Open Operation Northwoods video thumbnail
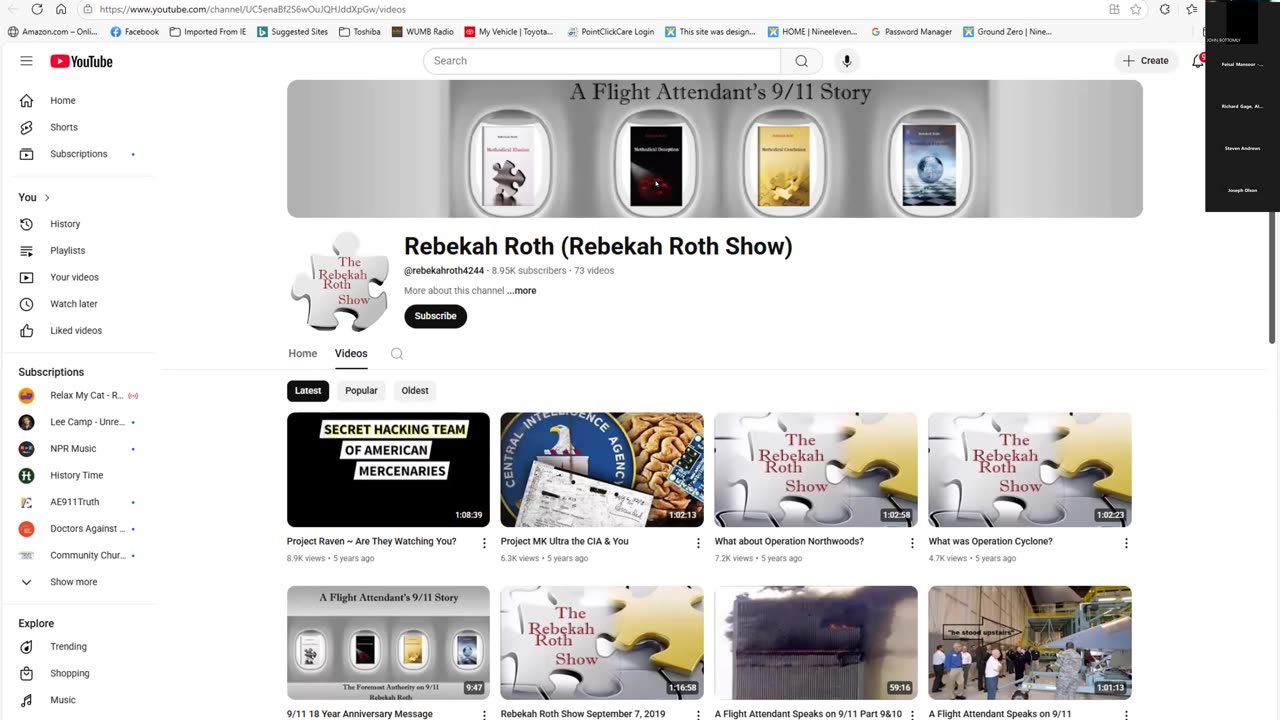 pos(816,470)
